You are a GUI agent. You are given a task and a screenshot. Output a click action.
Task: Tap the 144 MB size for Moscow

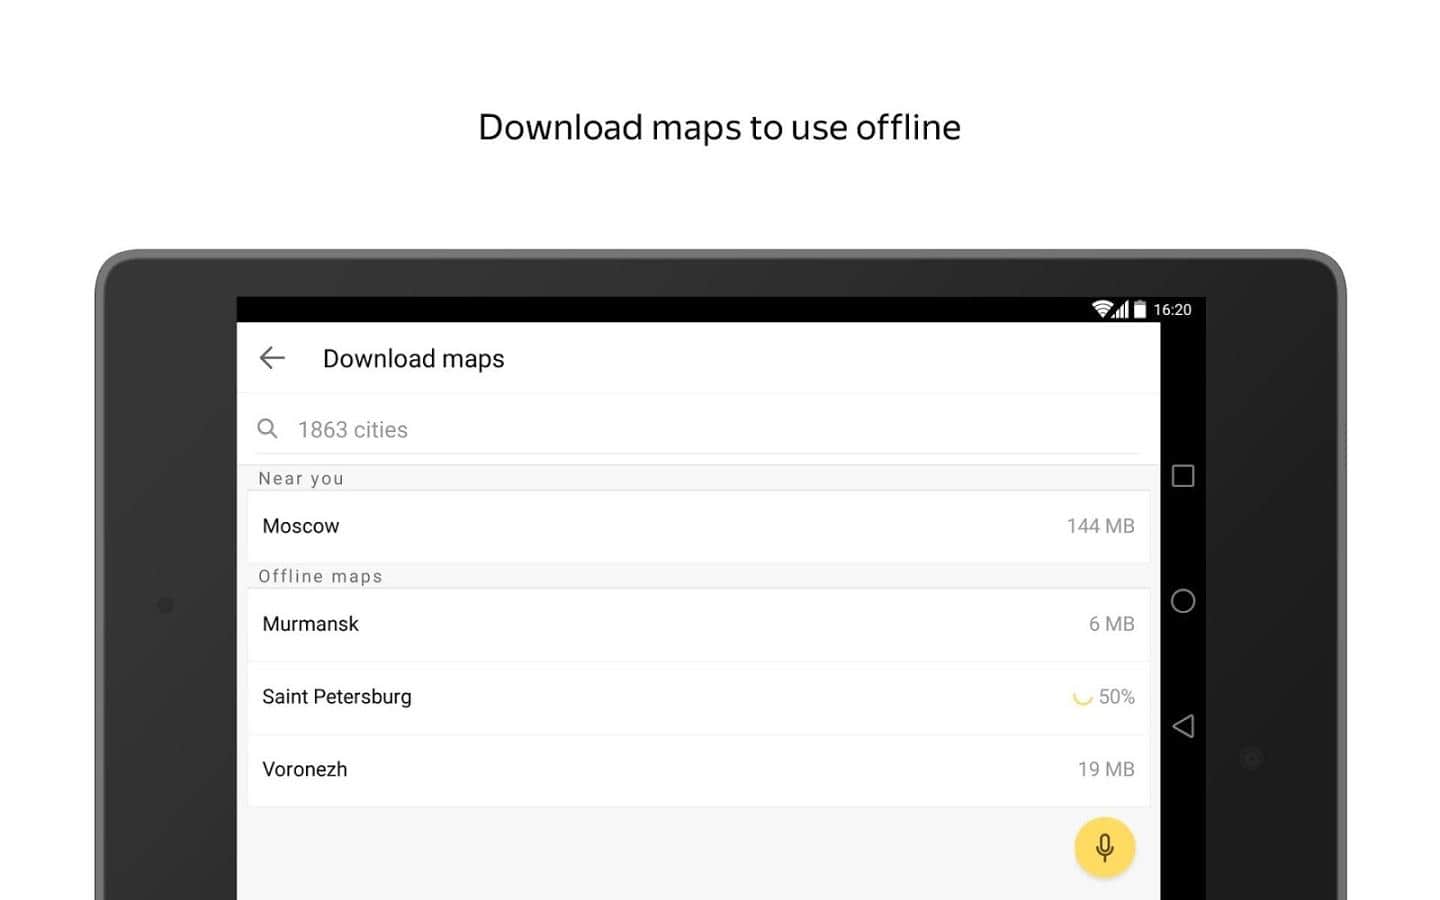coord(1100,526)
